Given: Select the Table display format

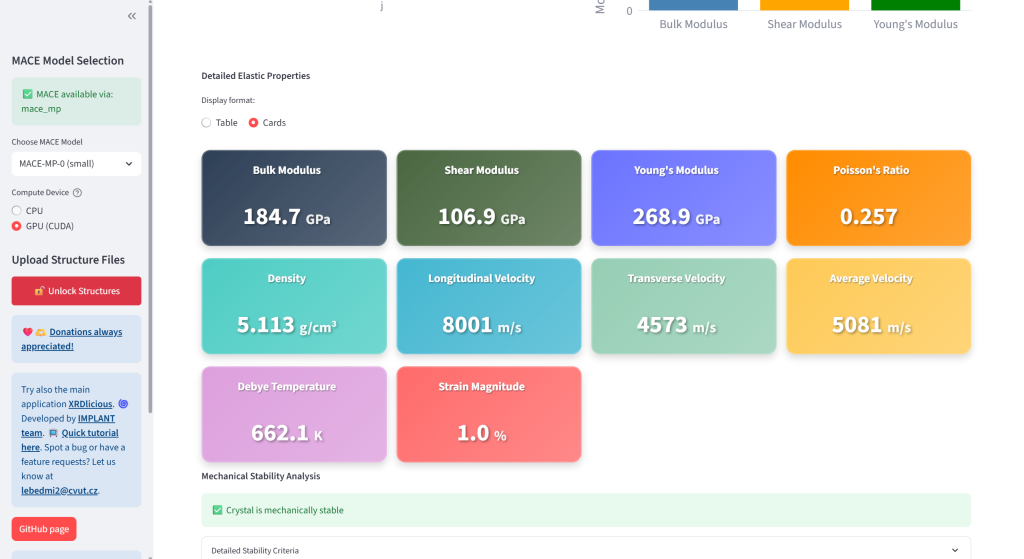Looking at the screenshot, I should pyautogui.click(x=206, y=123).
